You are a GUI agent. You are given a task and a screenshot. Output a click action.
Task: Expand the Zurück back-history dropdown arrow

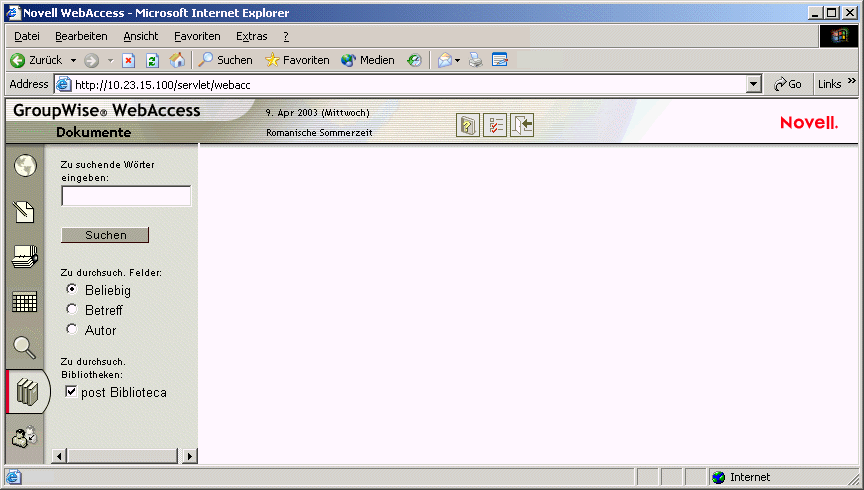(73, 60)
